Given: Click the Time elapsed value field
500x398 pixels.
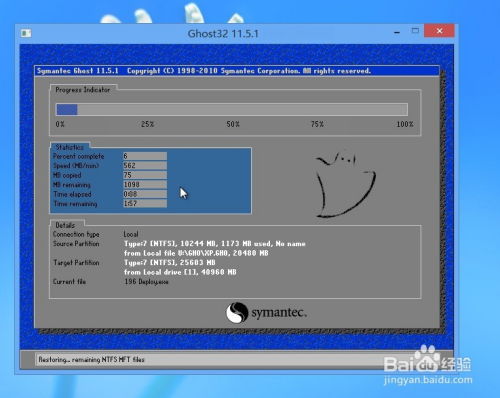Looking at the screenshot, I should pyautogui.click(x=145, y=194).
